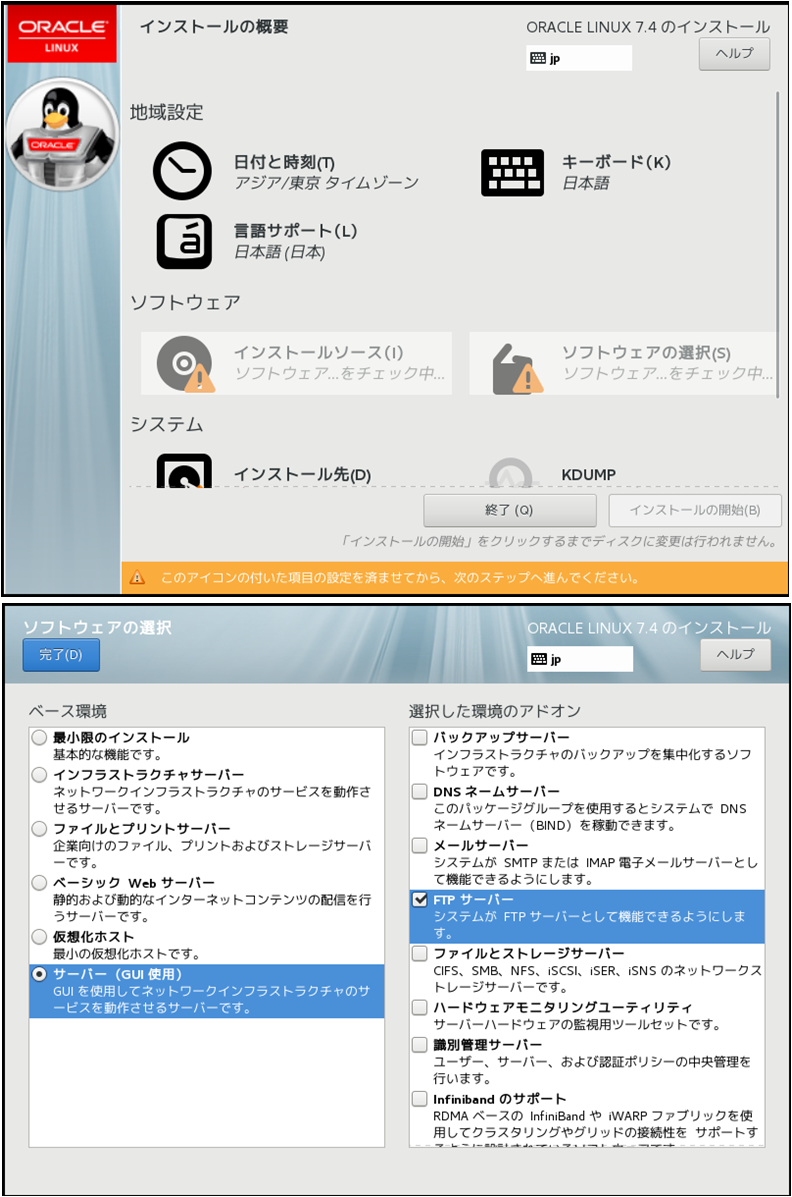Uncheck the FTP サーバー checkbox
Image resolution: width=792 pixels, height=1197 pixels.
[x=419, y=899]
